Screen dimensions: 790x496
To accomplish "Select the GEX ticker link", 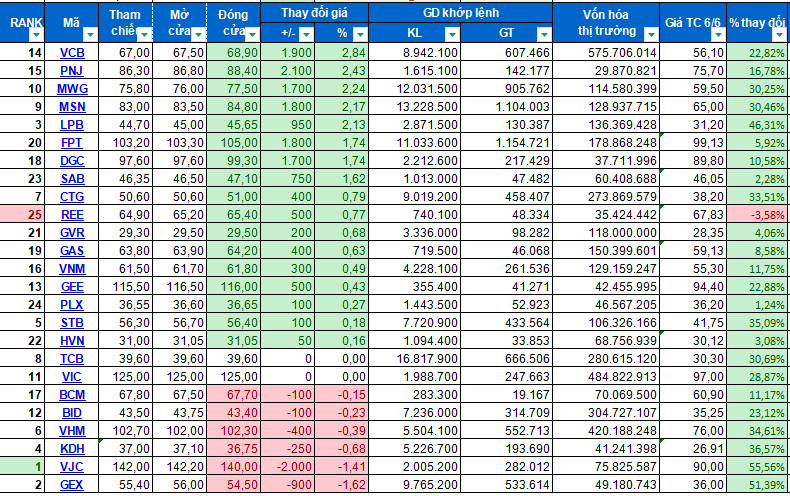I will coord(72,485).
